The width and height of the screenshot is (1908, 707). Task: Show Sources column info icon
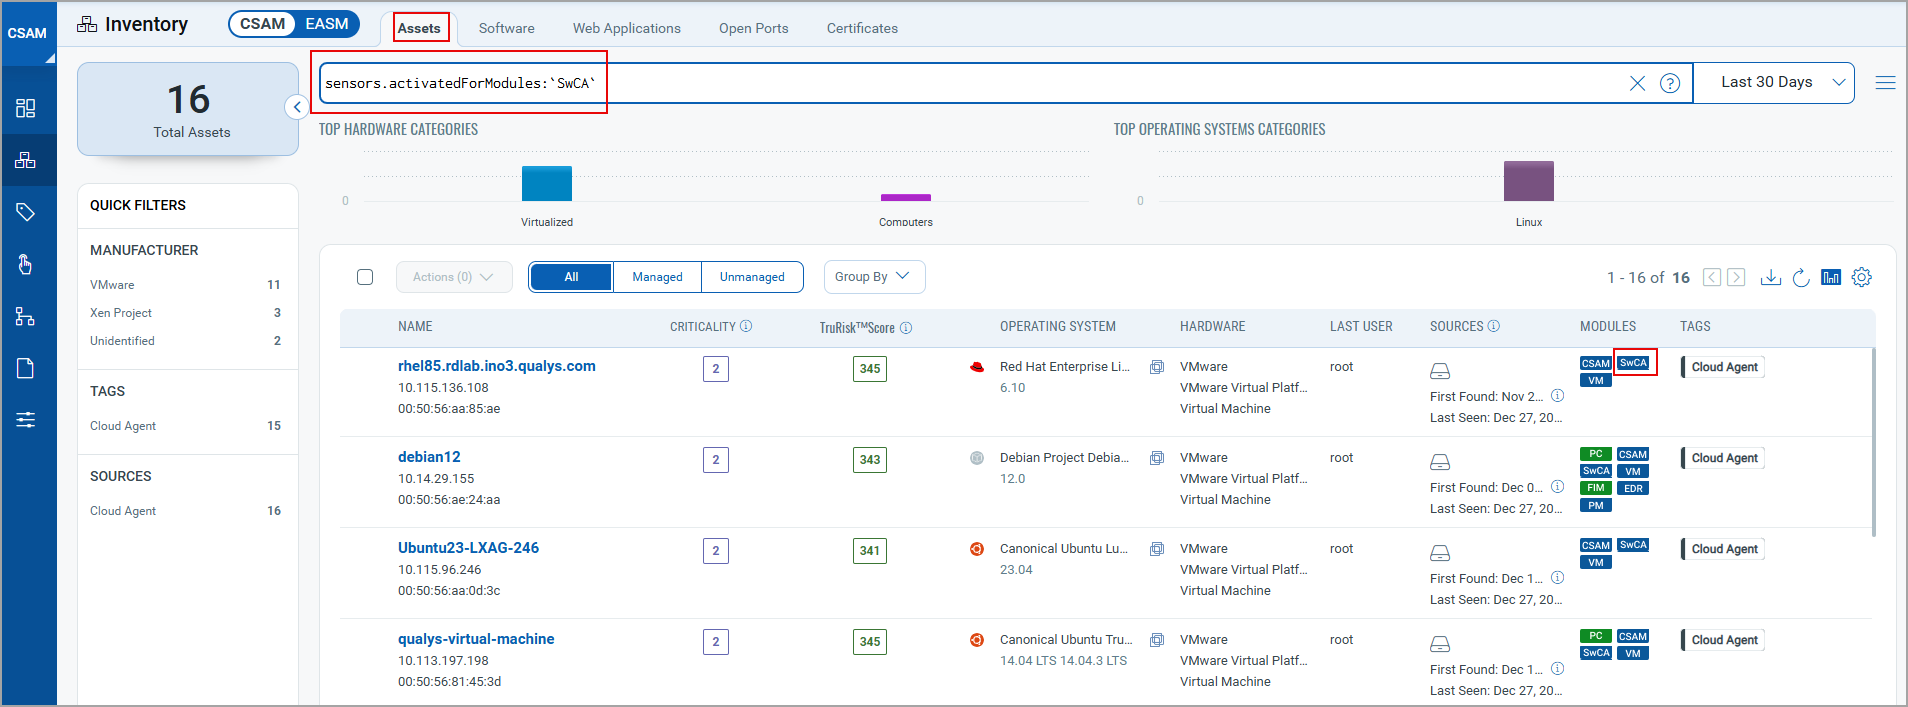pyautogui.click(x=1494, y=326)
